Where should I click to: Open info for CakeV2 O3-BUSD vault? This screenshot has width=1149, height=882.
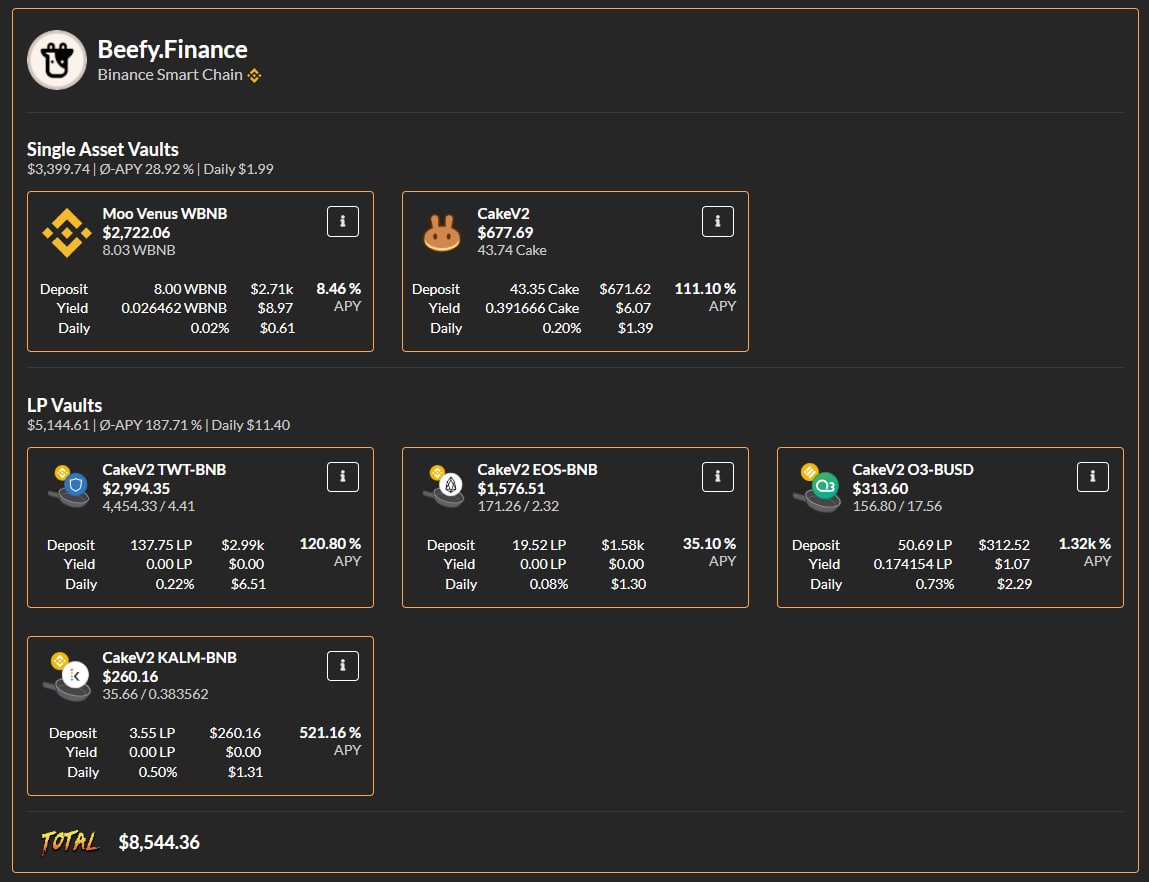(1093, 477)
